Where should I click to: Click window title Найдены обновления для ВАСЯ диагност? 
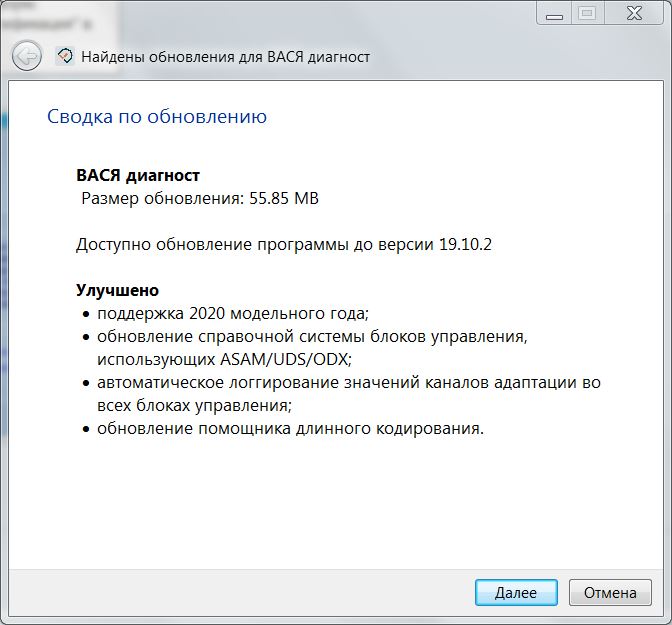225,57
